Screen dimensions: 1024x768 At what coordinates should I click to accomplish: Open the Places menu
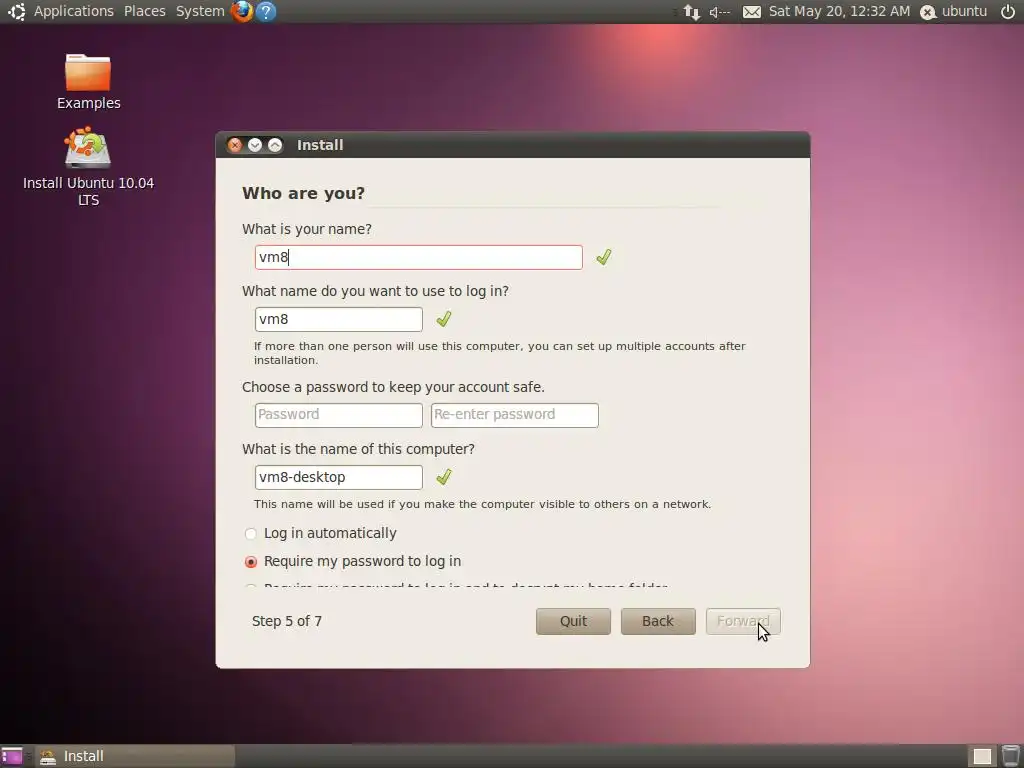coord(145,11)
